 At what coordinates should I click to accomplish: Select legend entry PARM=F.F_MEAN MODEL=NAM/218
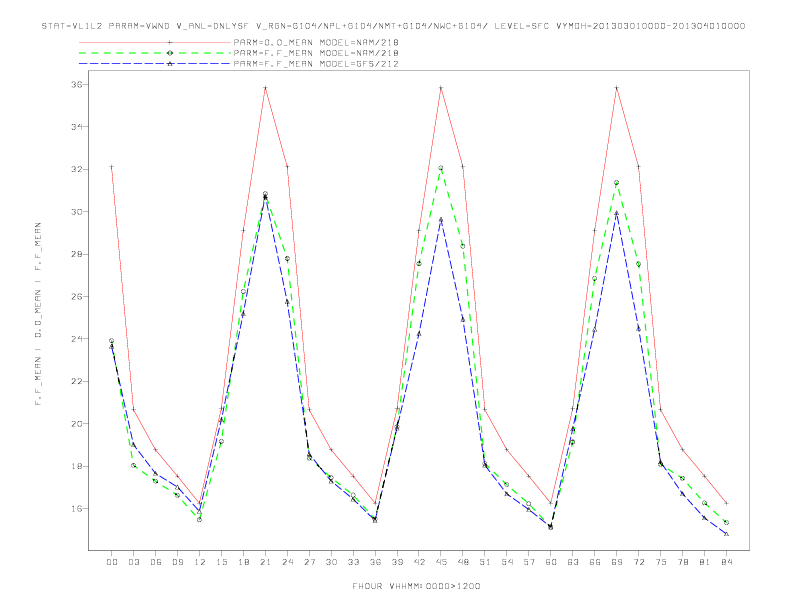316,53
